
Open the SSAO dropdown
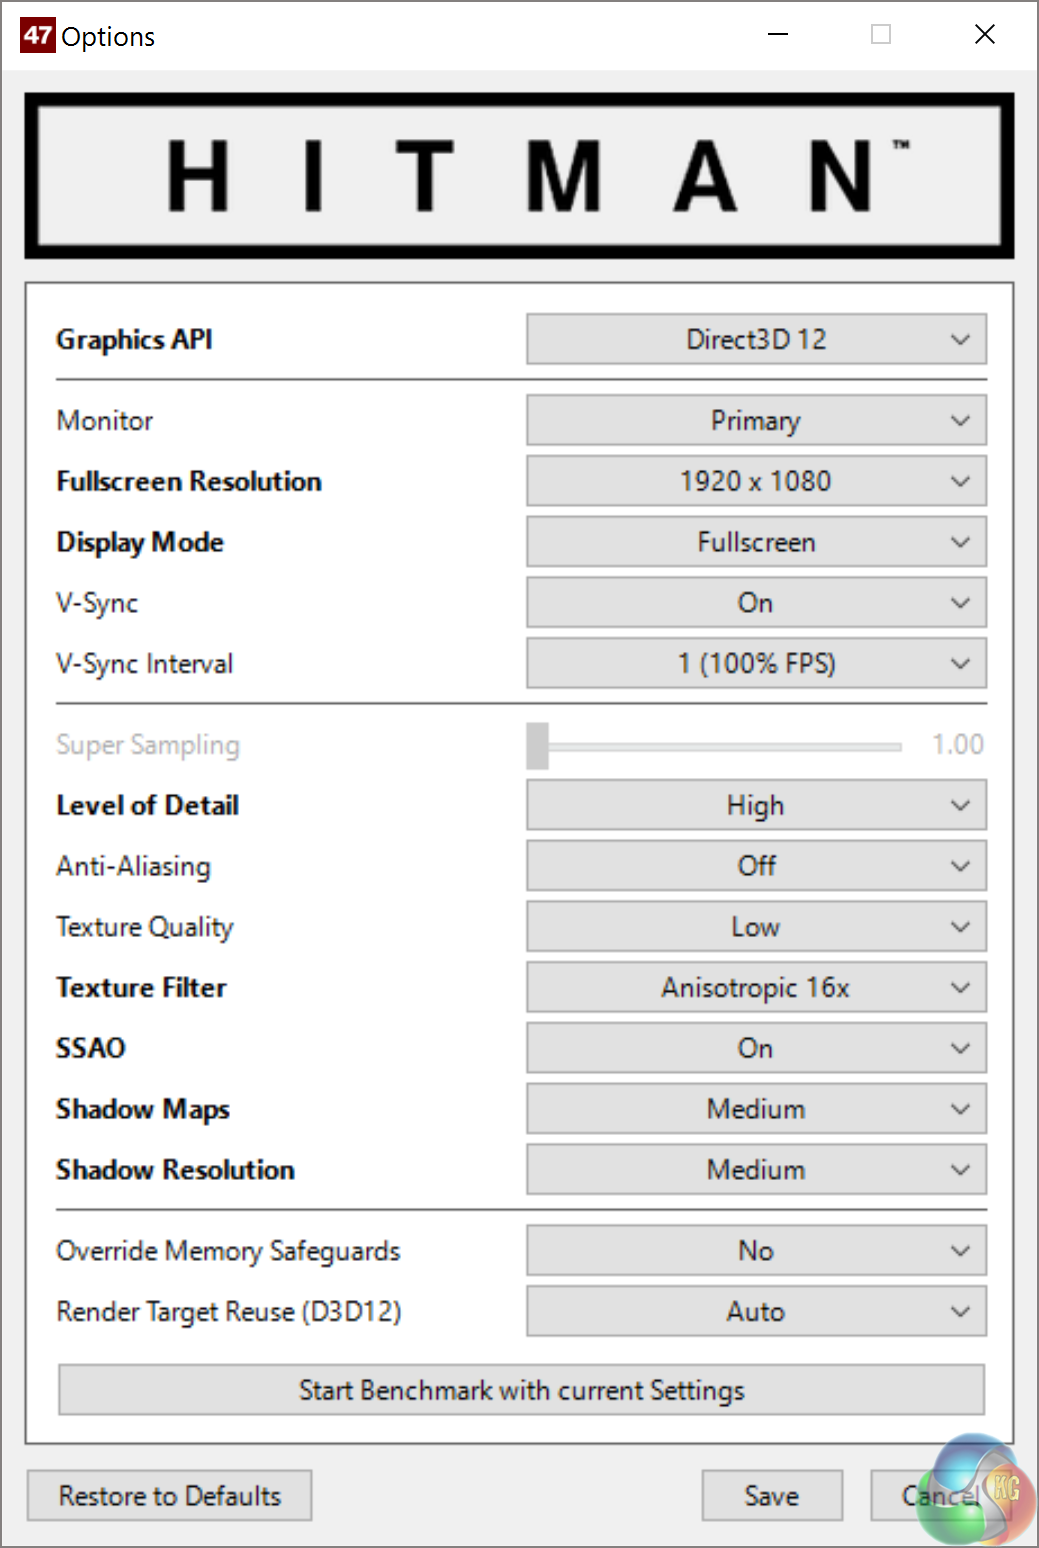pos(756,1048)
